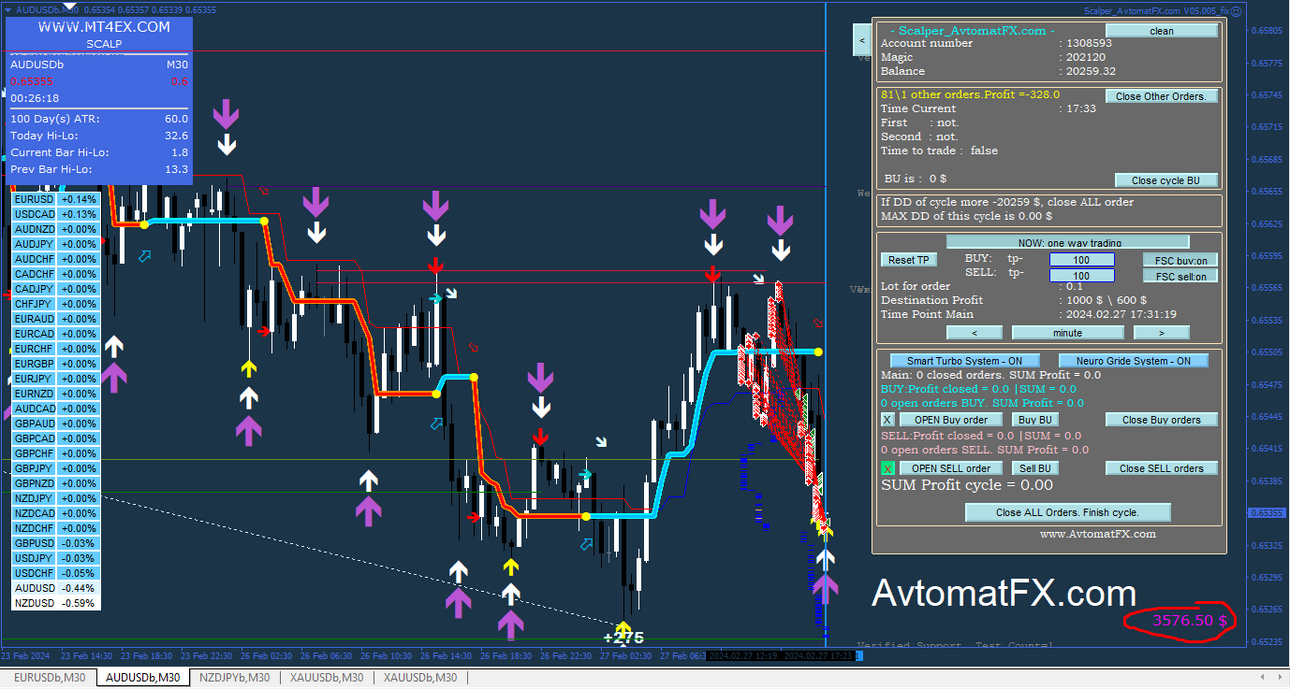Viewport: 1290px width, 689px height.
Task: Step Time Point back with < button
Action: click(974, 332)
